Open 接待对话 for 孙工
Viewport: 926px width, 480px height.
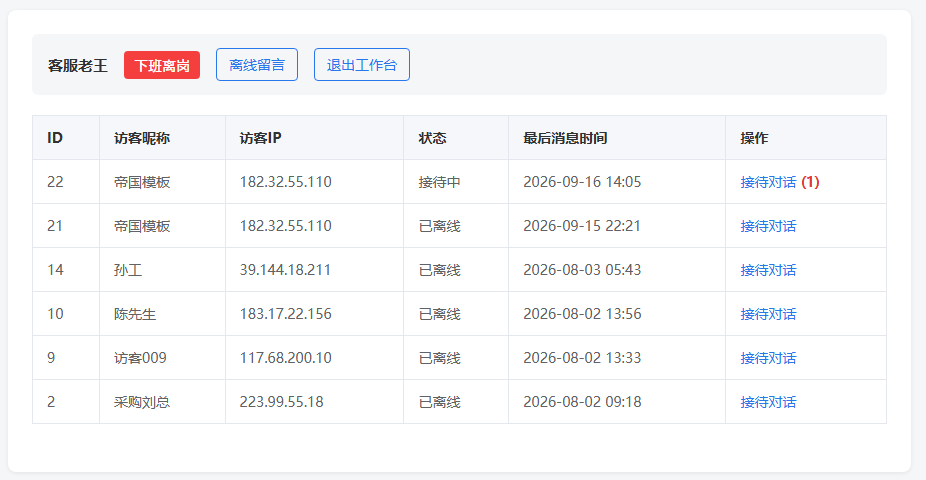(x=768, y=270)
